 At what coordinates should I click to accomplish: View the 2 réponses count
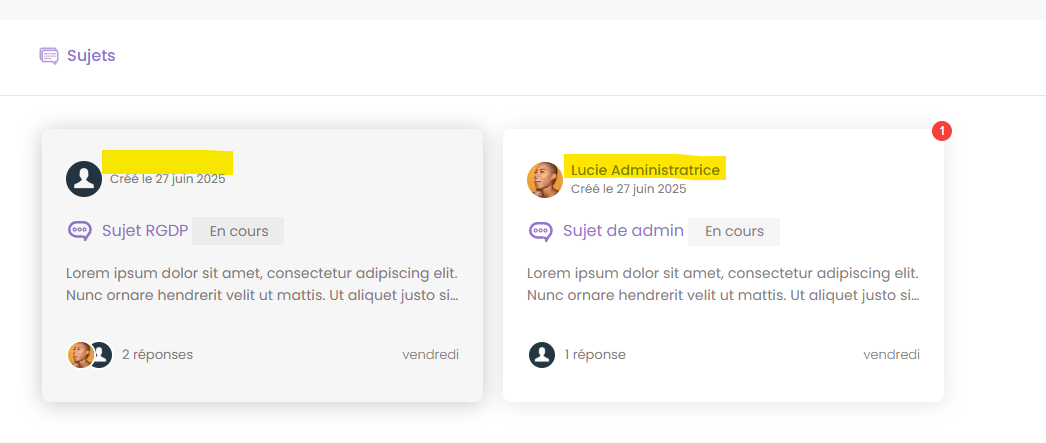[157, 354]
